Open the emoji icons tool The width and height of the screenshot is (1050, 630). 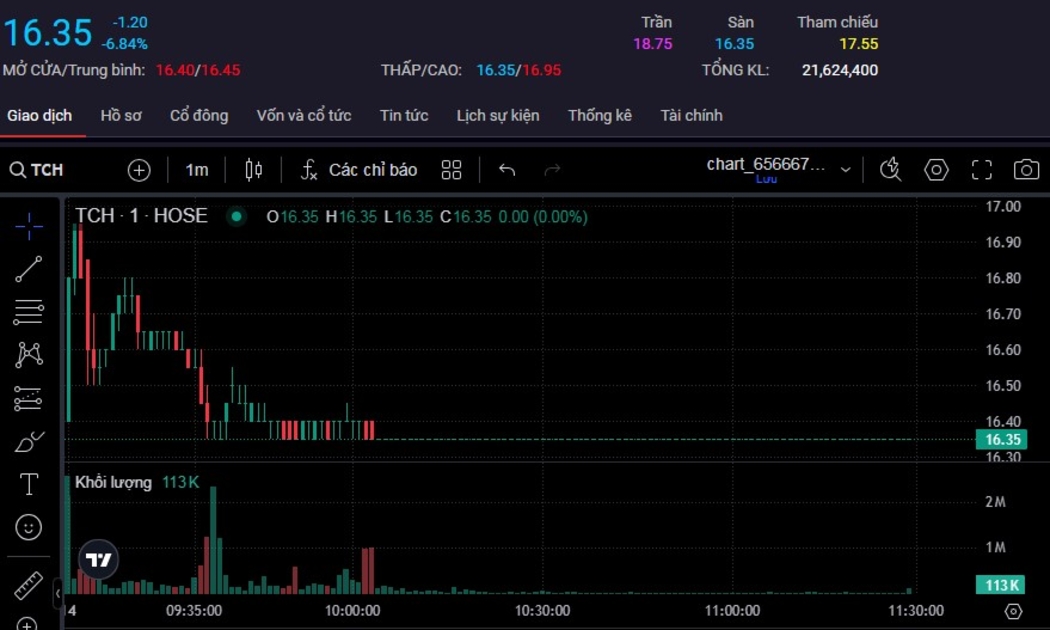click(28, 527)
